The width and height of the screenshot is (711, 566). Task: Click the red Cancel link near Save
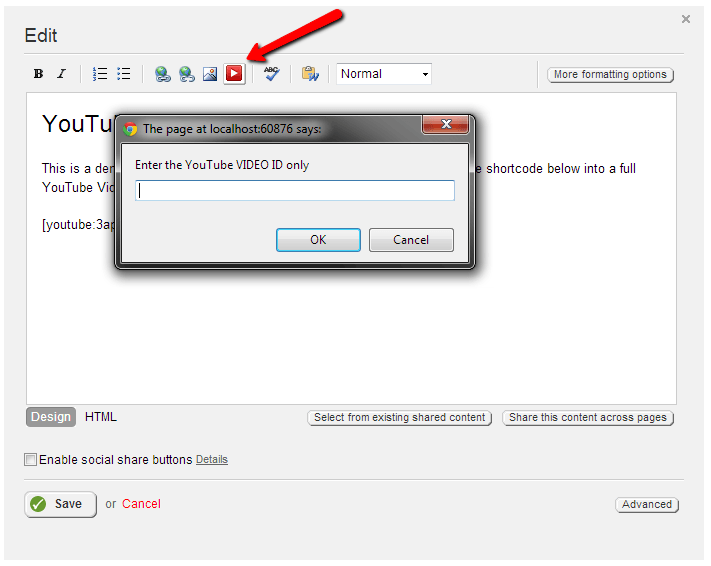click(x=141, y=504)
